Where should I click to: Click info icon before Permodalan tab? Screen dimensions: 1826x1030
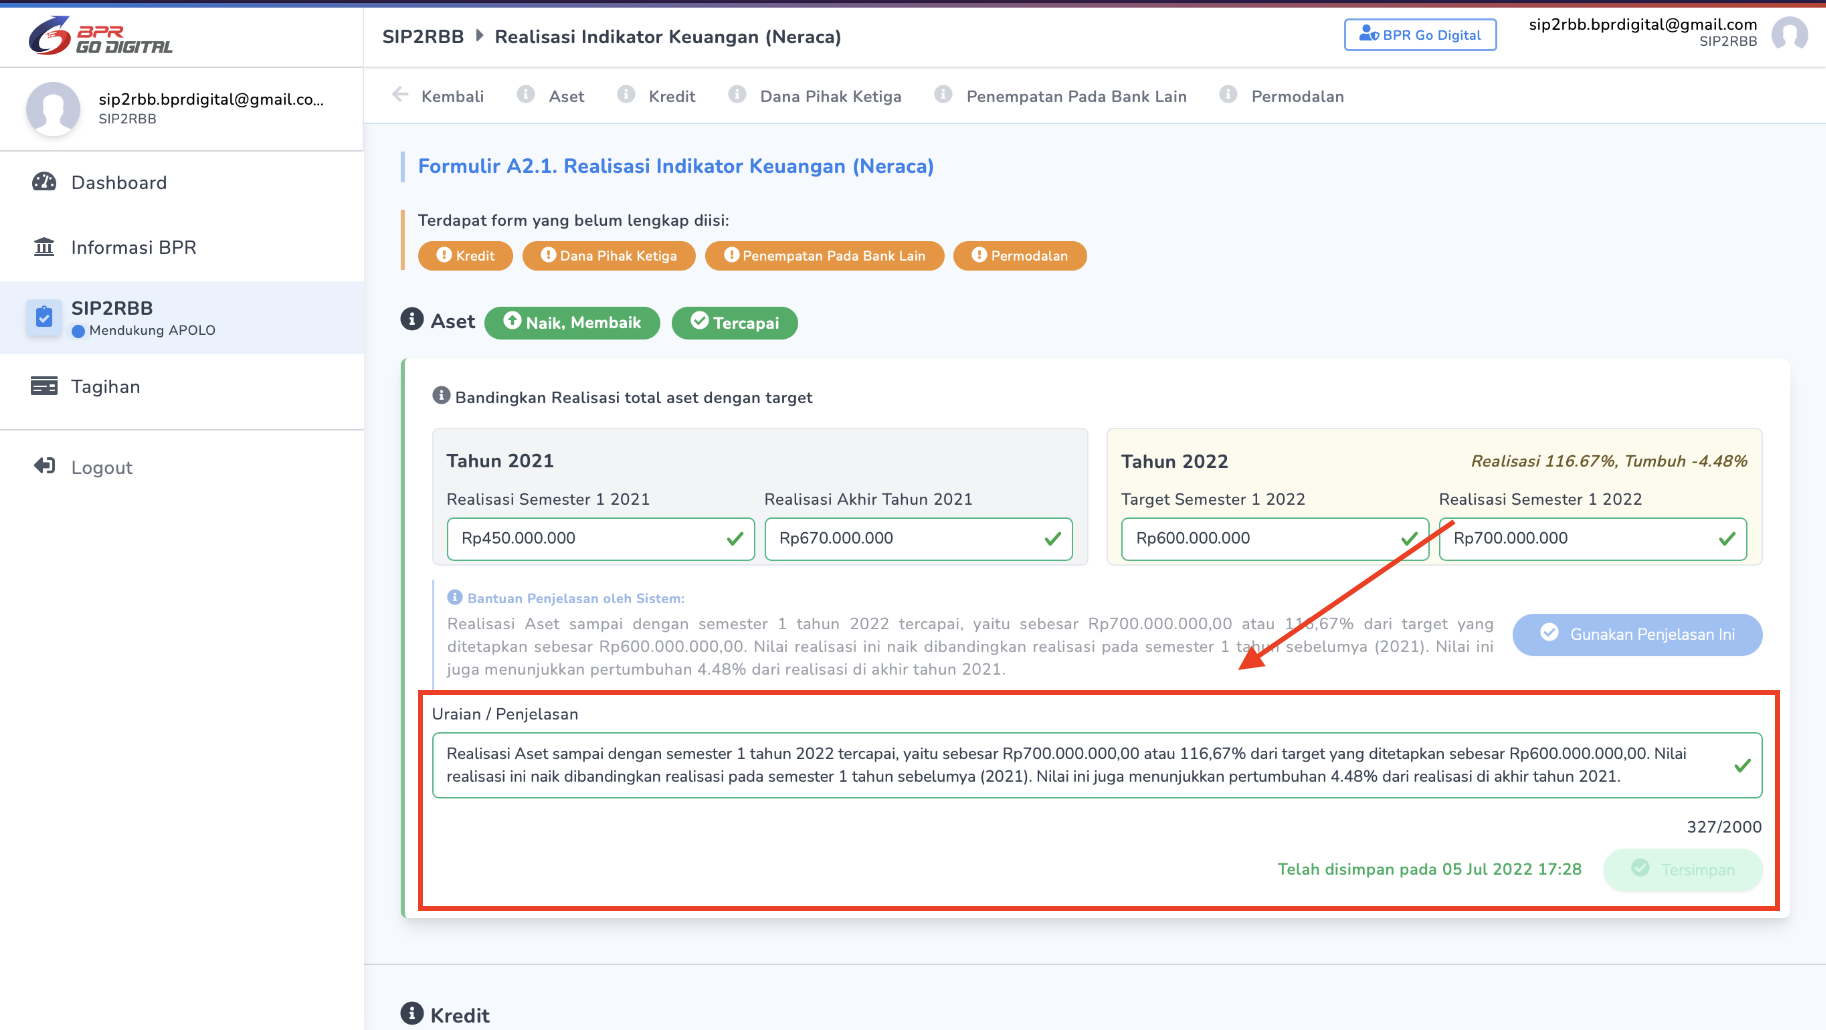(x=1228, y=94)
